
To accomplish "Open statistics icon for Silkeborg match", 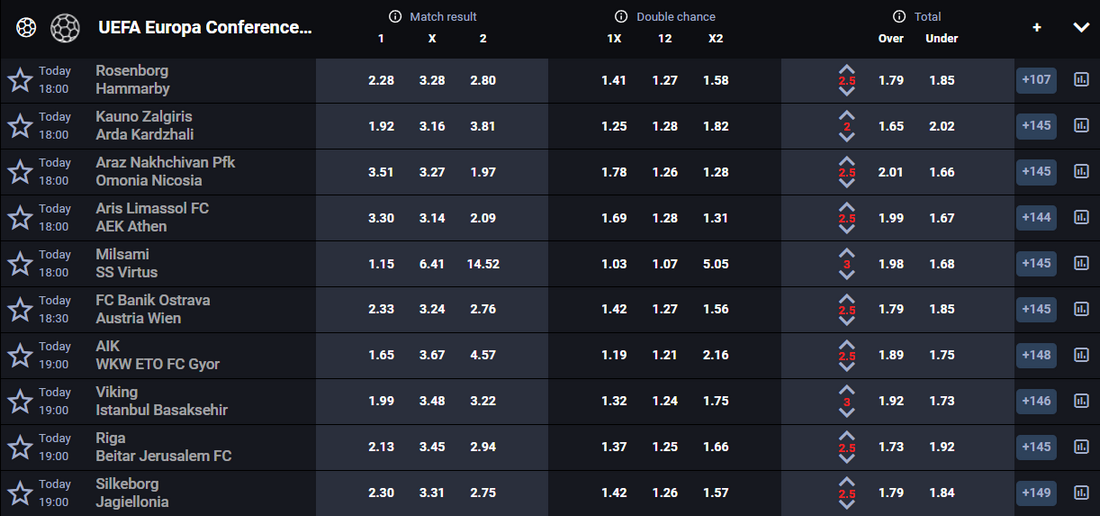I will pos(1081,492).
